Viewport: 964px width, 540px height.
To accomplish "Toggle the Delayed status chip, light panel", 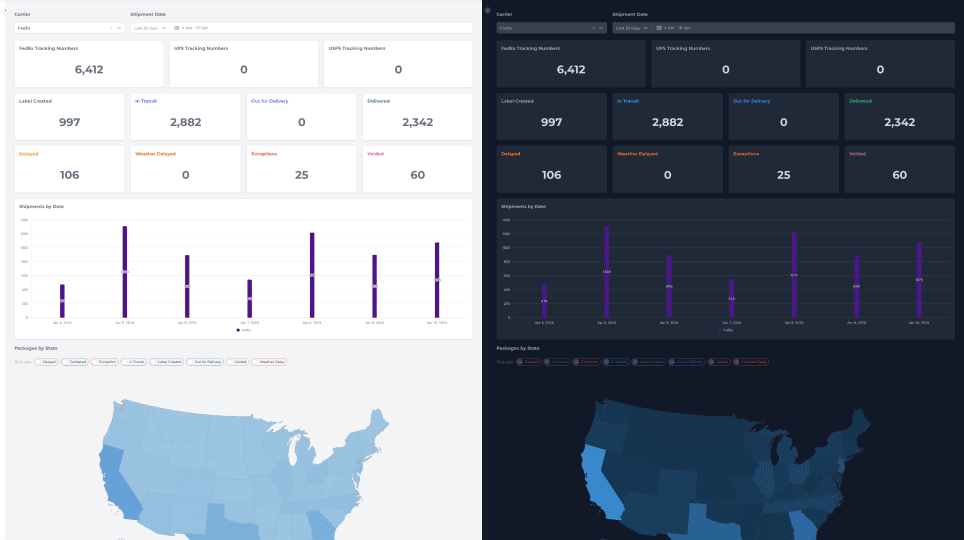I will tap(47, 362).
